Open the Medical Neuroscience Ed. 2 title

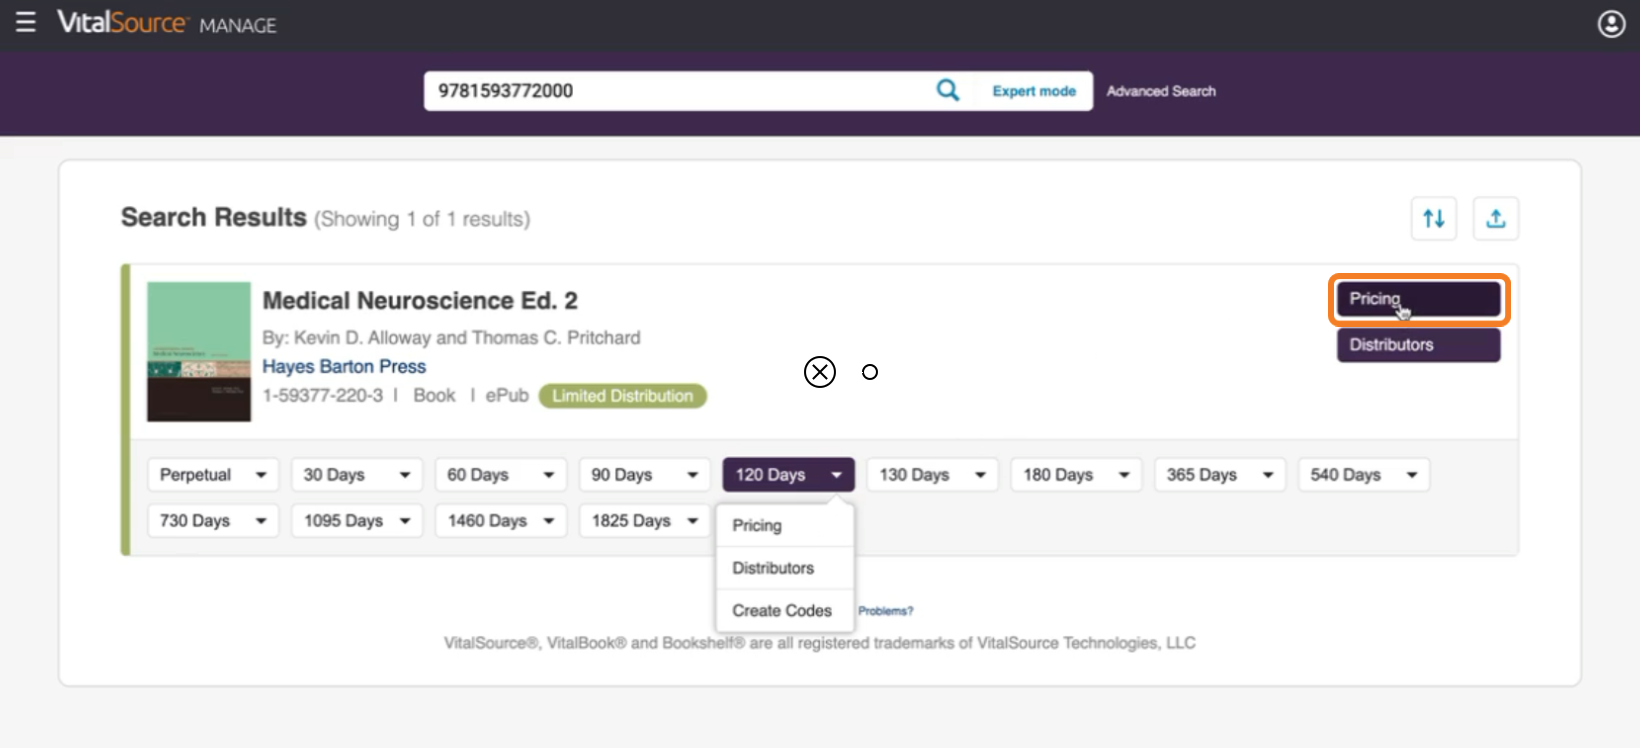click(x=420, y=301)
